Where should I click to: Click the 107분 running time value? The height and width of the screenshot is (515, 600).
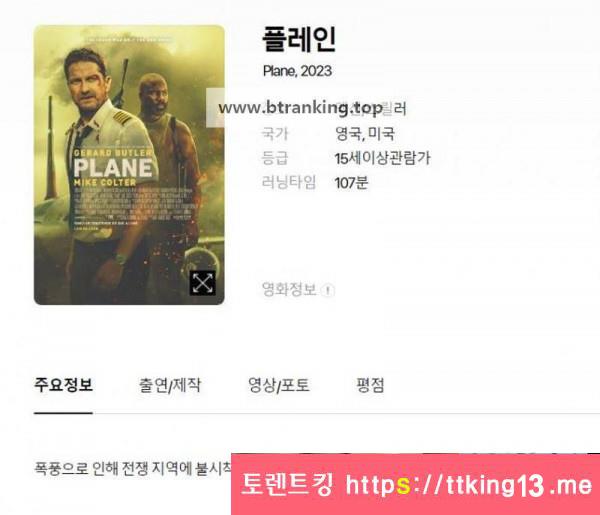tap(351, 183)
